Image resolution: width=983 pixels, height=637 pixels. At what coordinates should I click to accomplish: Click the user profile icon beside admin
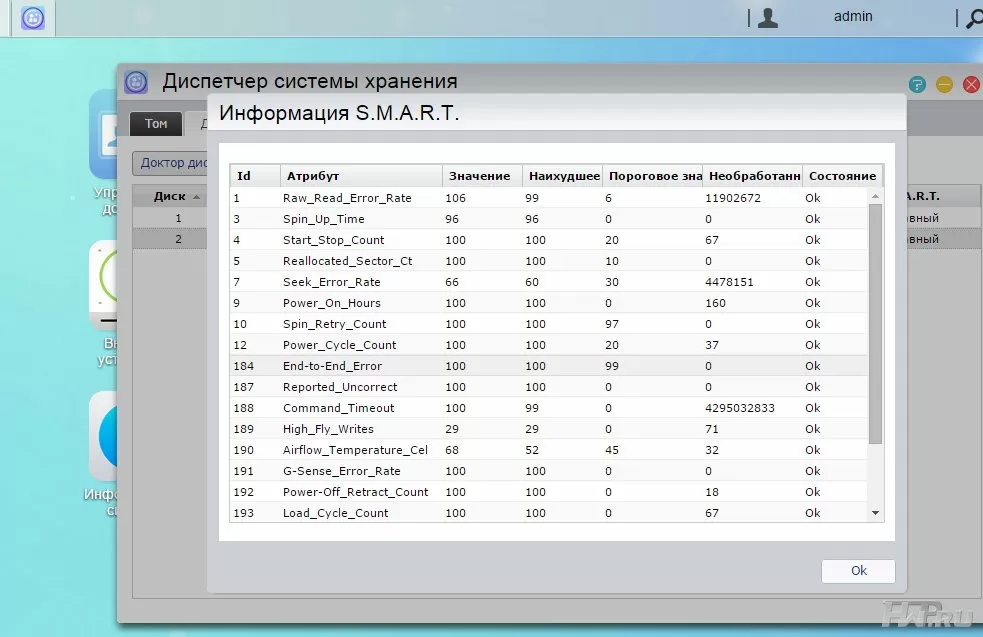767,17
